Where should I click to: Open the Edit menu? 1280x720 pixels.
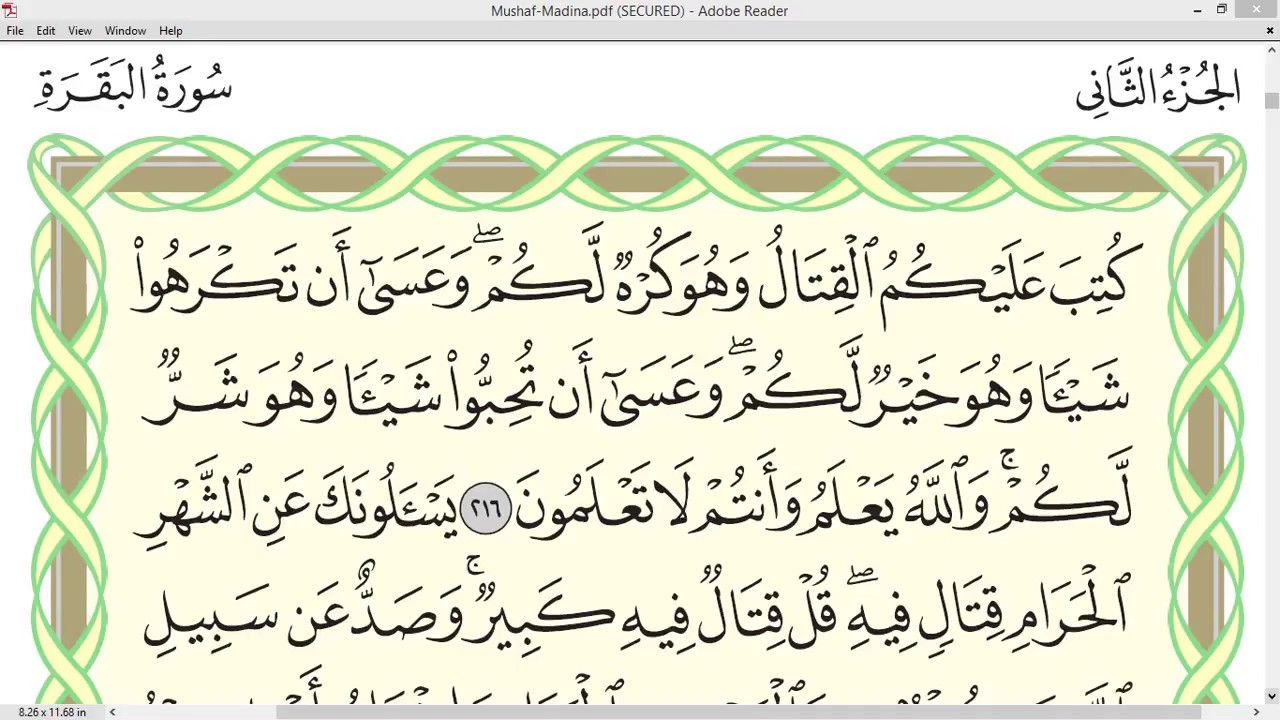(46, 31)
